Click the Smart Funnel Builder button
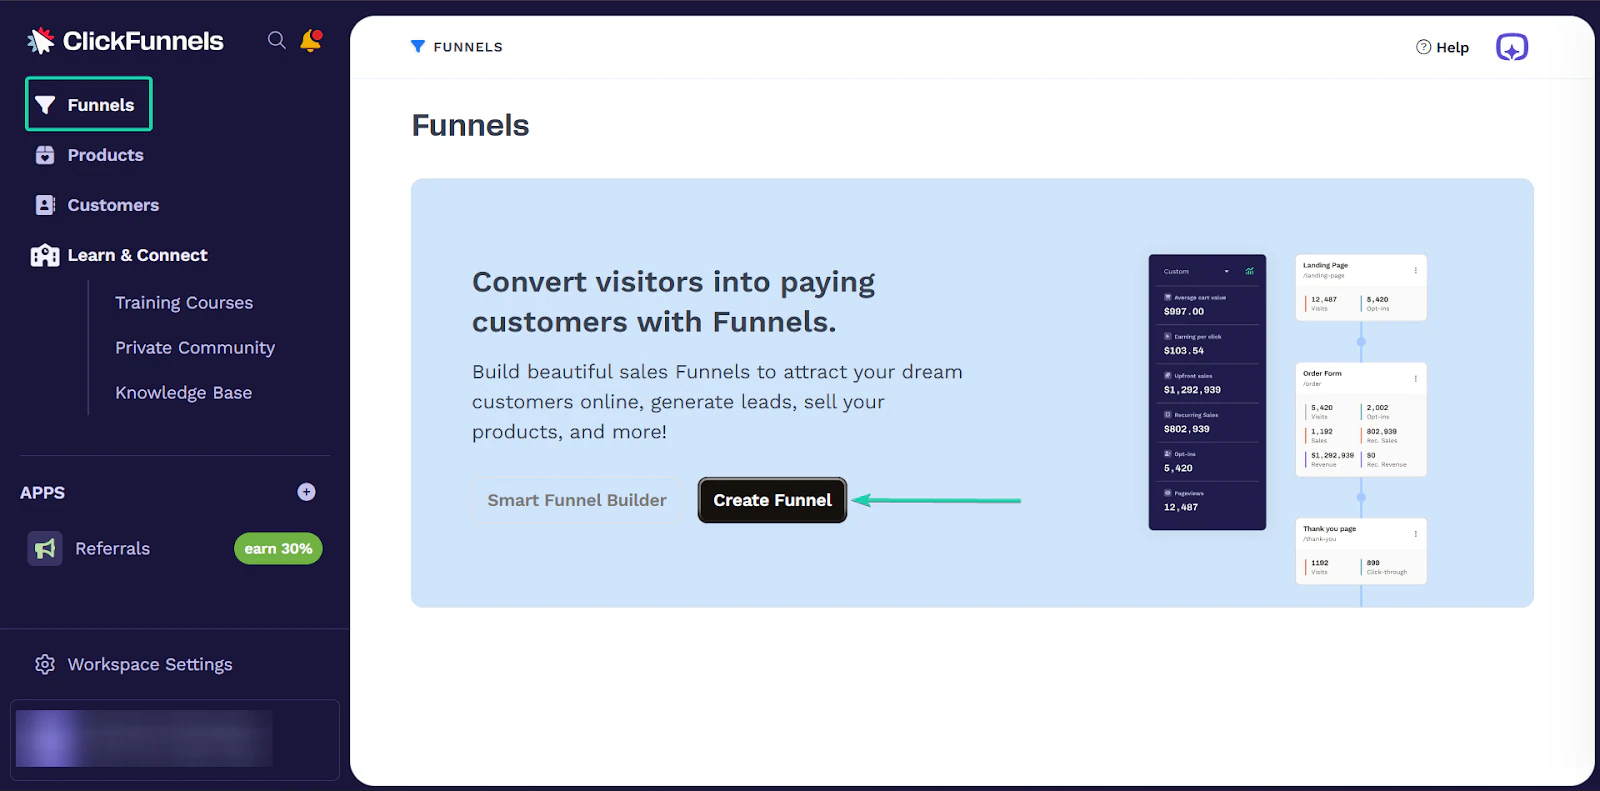Screen dimensions: 1600x791 pos(577,500)
